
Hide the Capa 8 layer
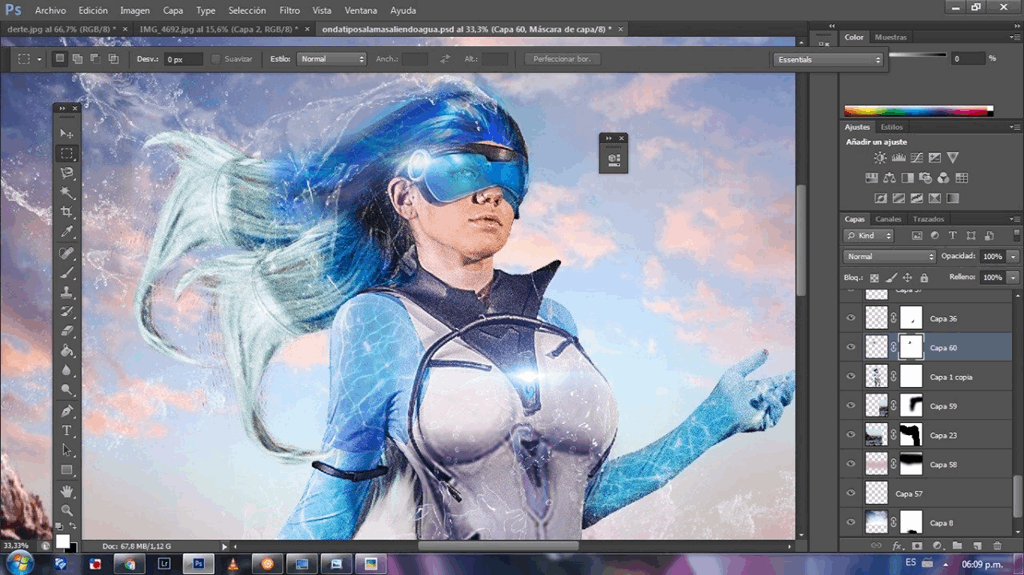click(x=851, y=522)
